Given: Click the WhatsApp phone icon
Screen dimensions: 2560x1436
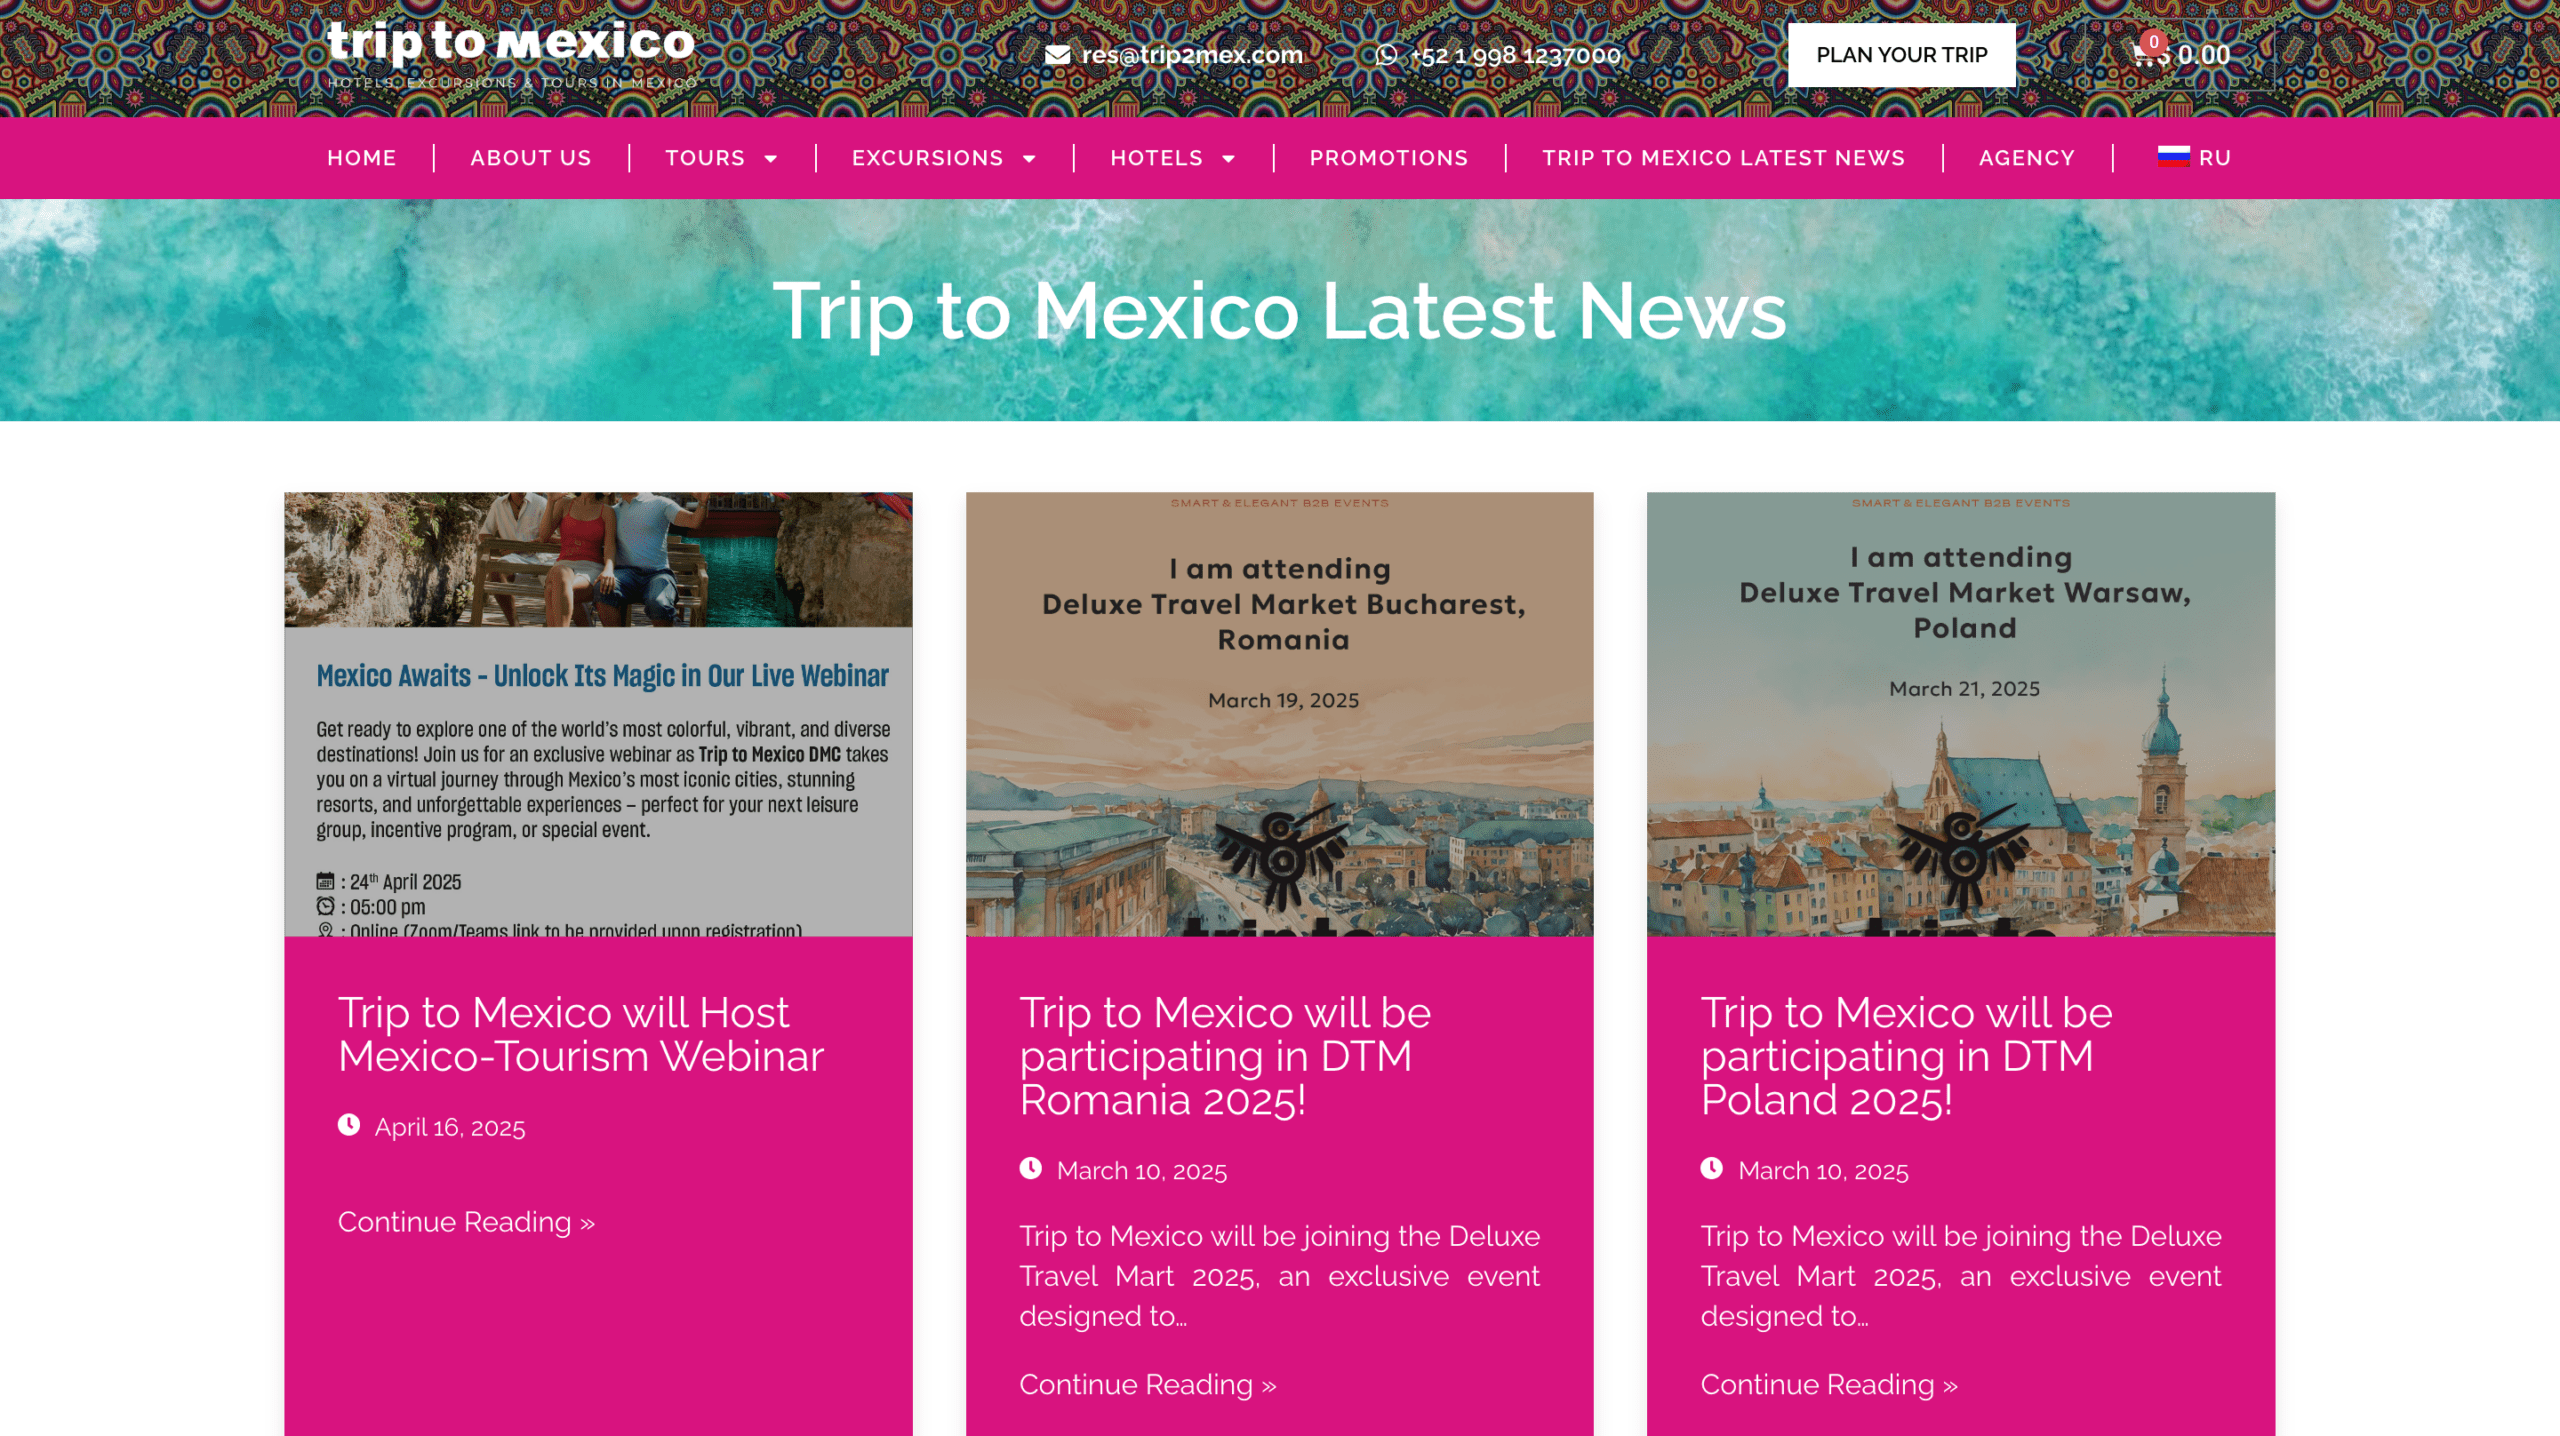Looking at the screenshot, I should [1386, 55].
